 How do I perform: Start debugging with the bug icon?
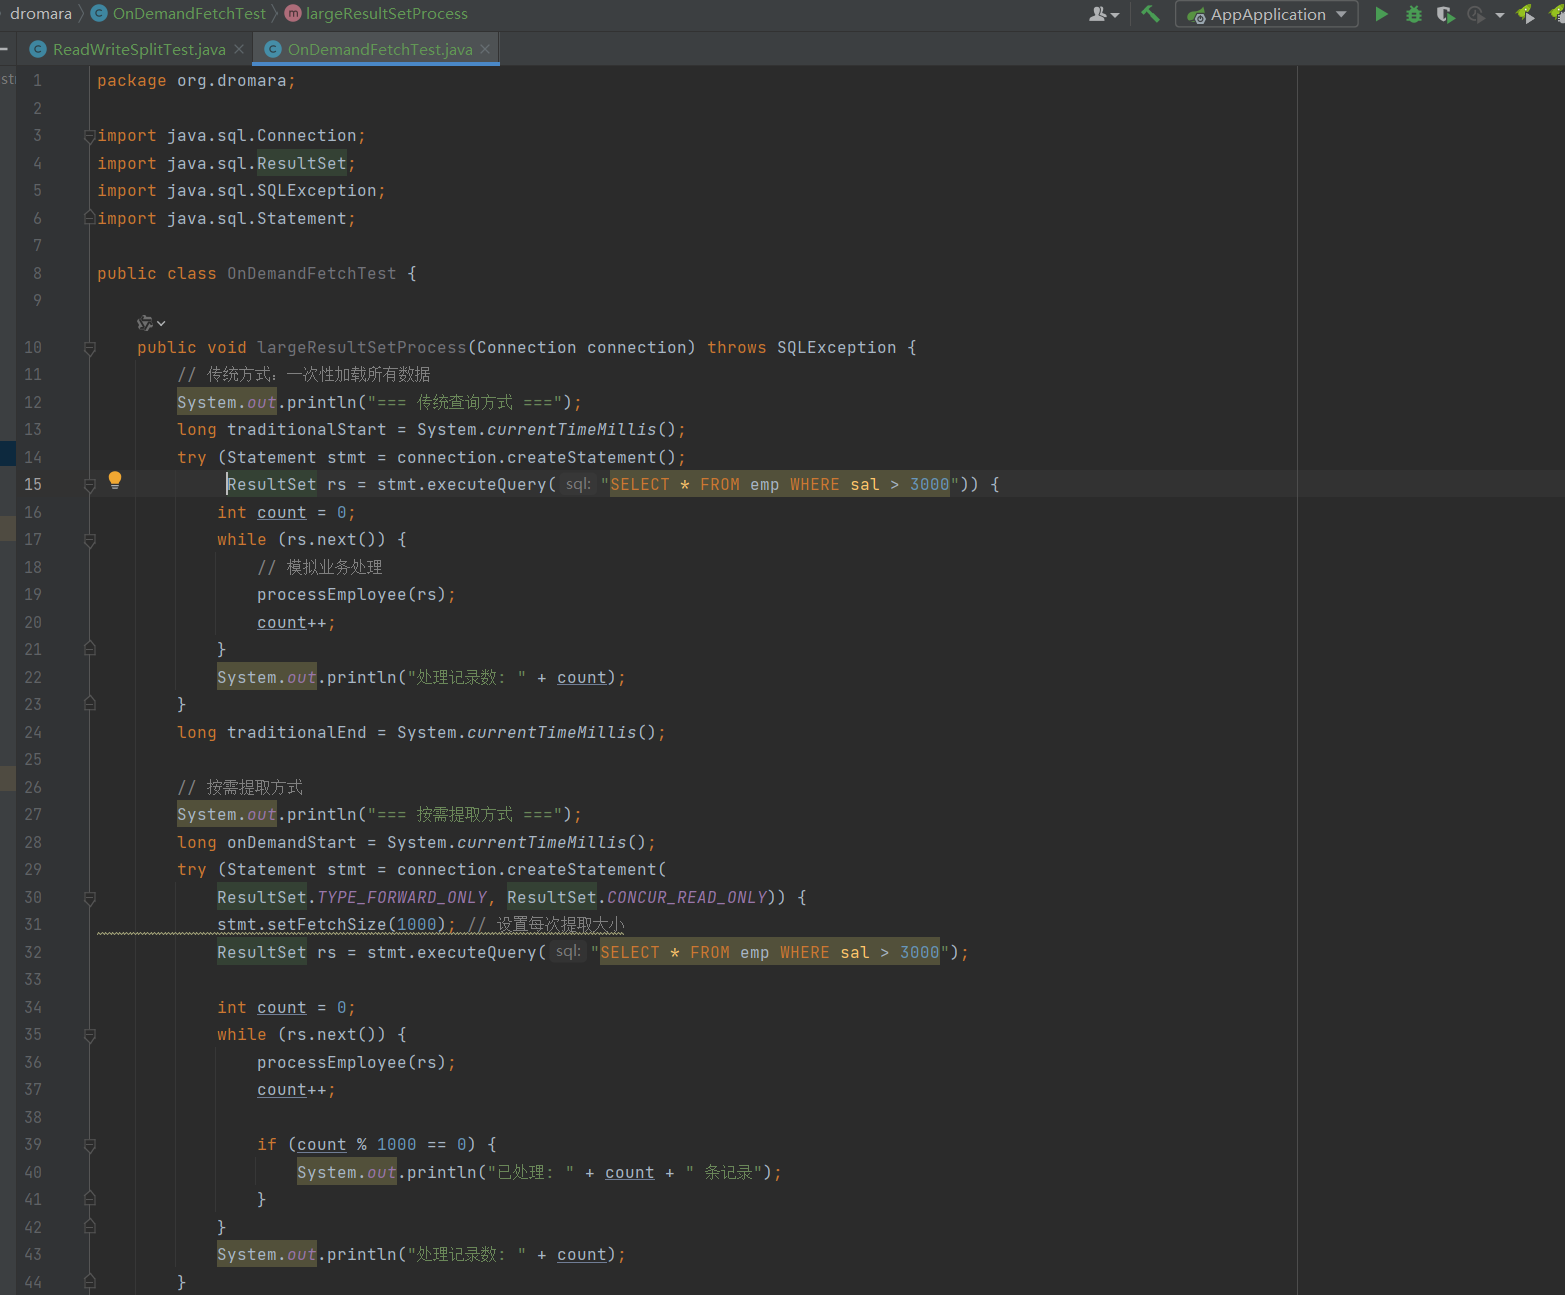1413,14
